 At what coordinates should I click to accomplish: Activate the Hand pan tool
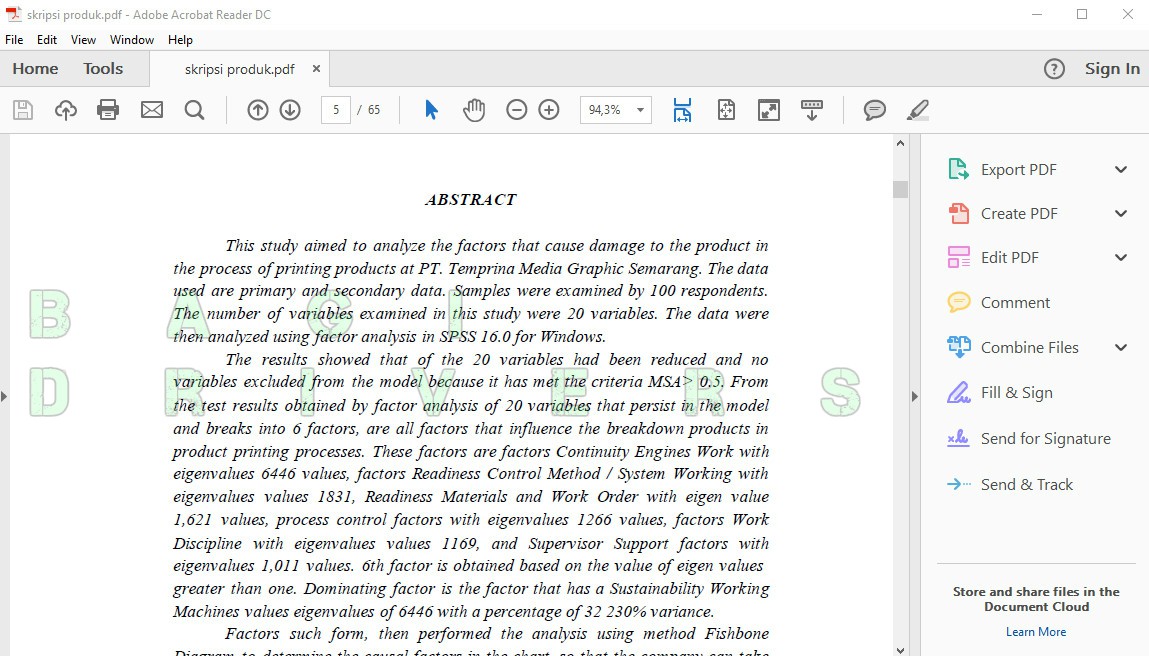(474, 110)
